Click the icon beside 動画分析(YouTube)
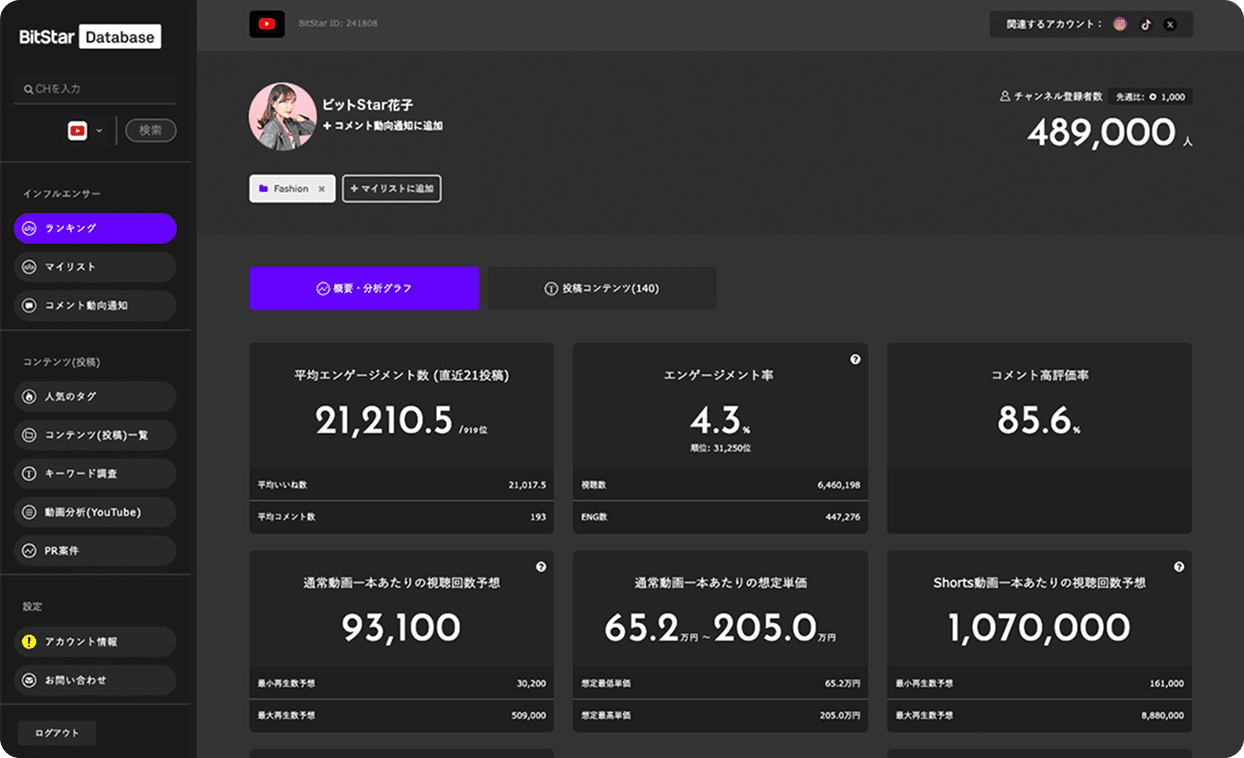 point(30,512)
